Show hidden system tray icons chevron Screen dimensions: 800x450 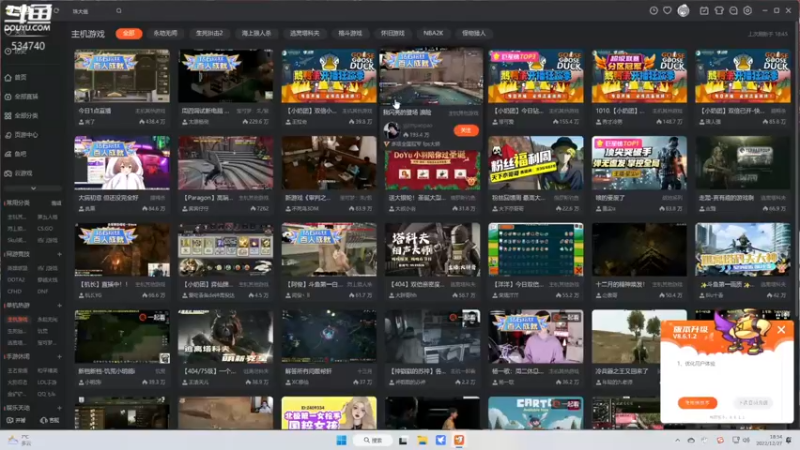678,440
